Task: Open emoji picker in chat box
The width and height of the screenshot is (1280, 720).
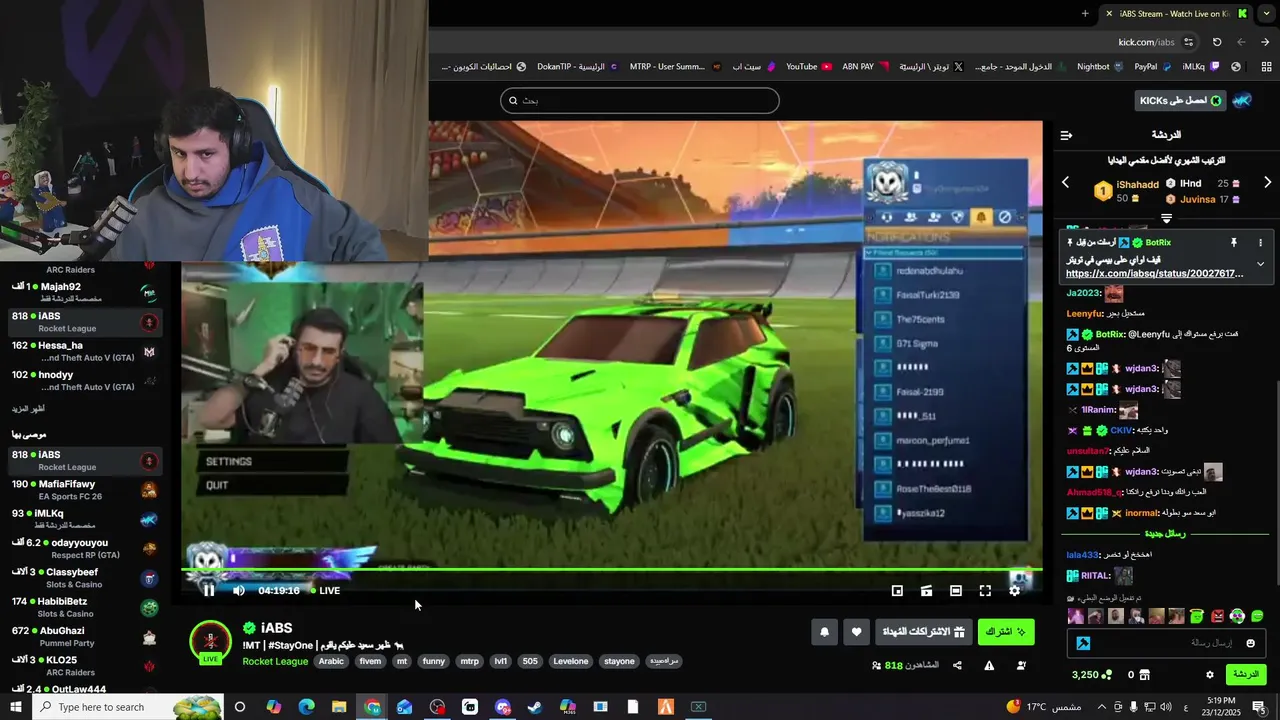Action: click(x=1250, y=643)
